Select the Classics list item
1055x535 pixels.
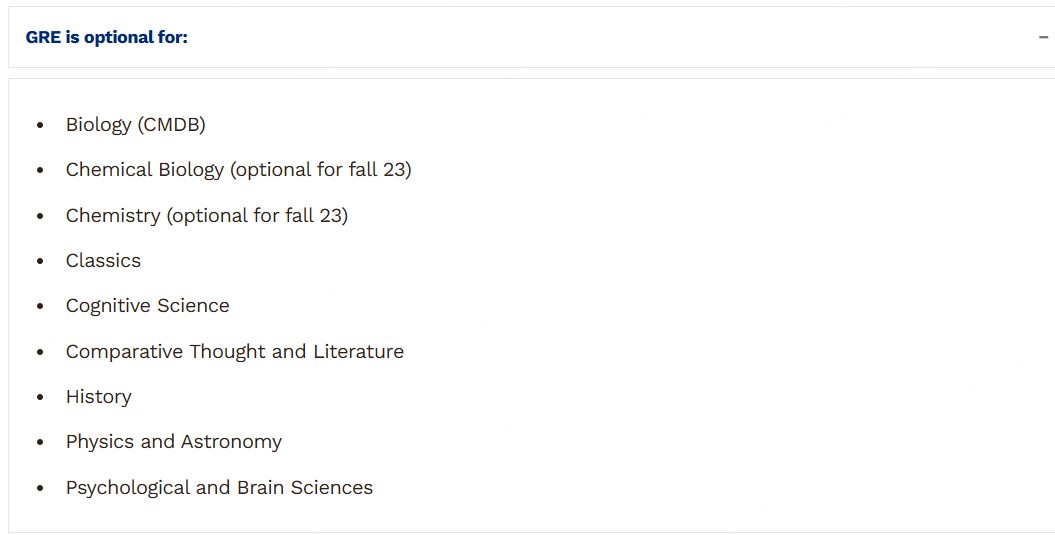103,261
